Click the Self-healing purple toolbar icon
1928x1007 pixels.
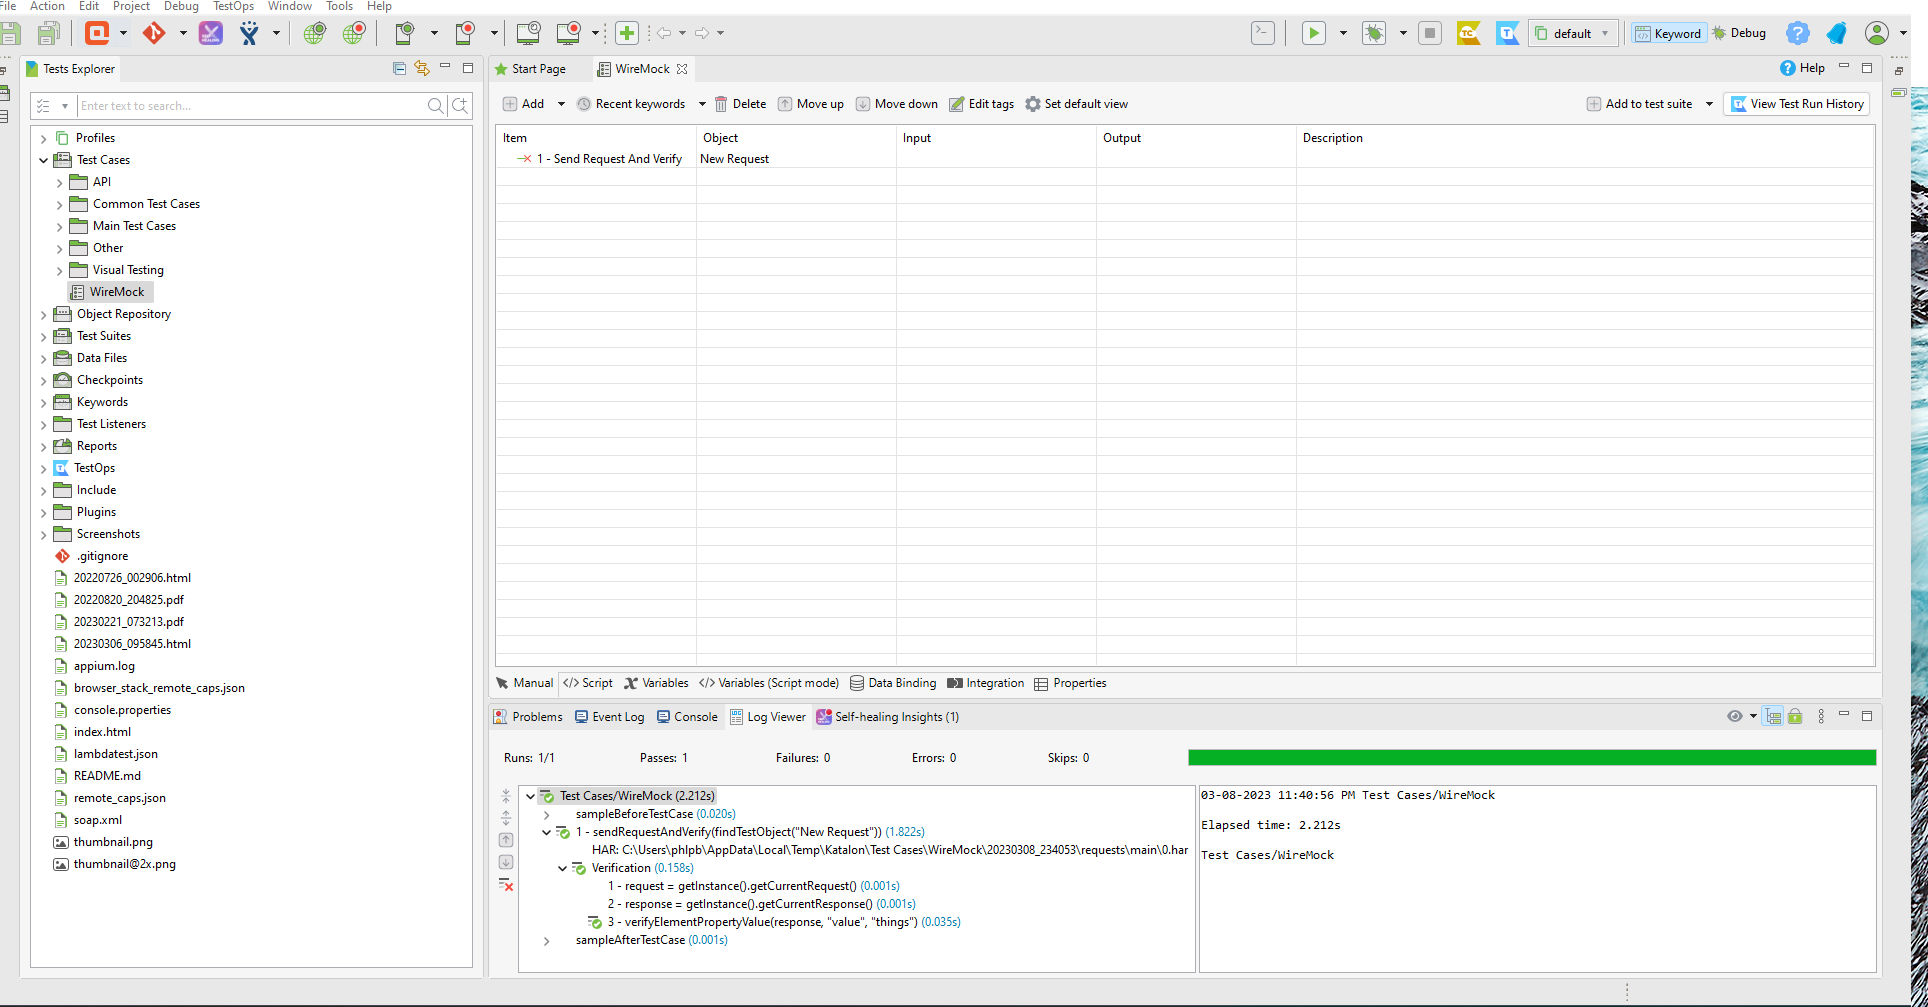(x=211, y=33)
